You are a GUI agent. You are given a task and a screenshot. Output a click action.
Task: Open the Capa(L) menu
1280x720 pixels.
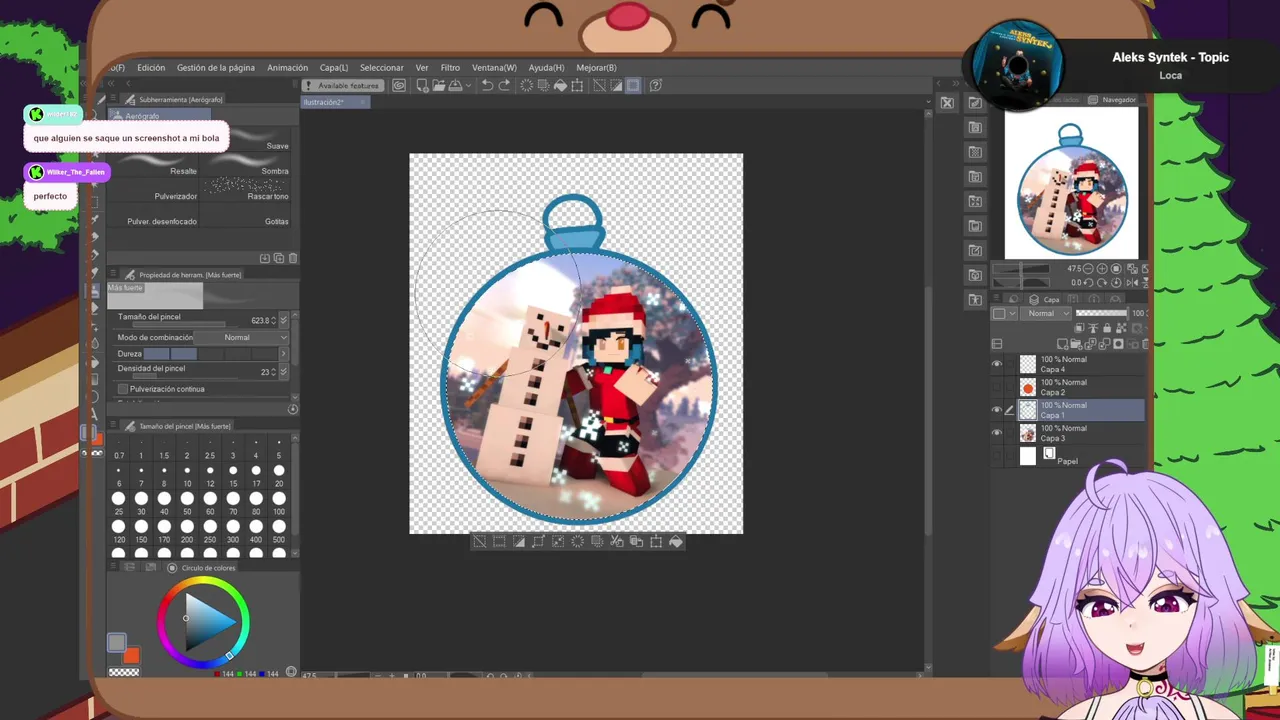(334, 68)
